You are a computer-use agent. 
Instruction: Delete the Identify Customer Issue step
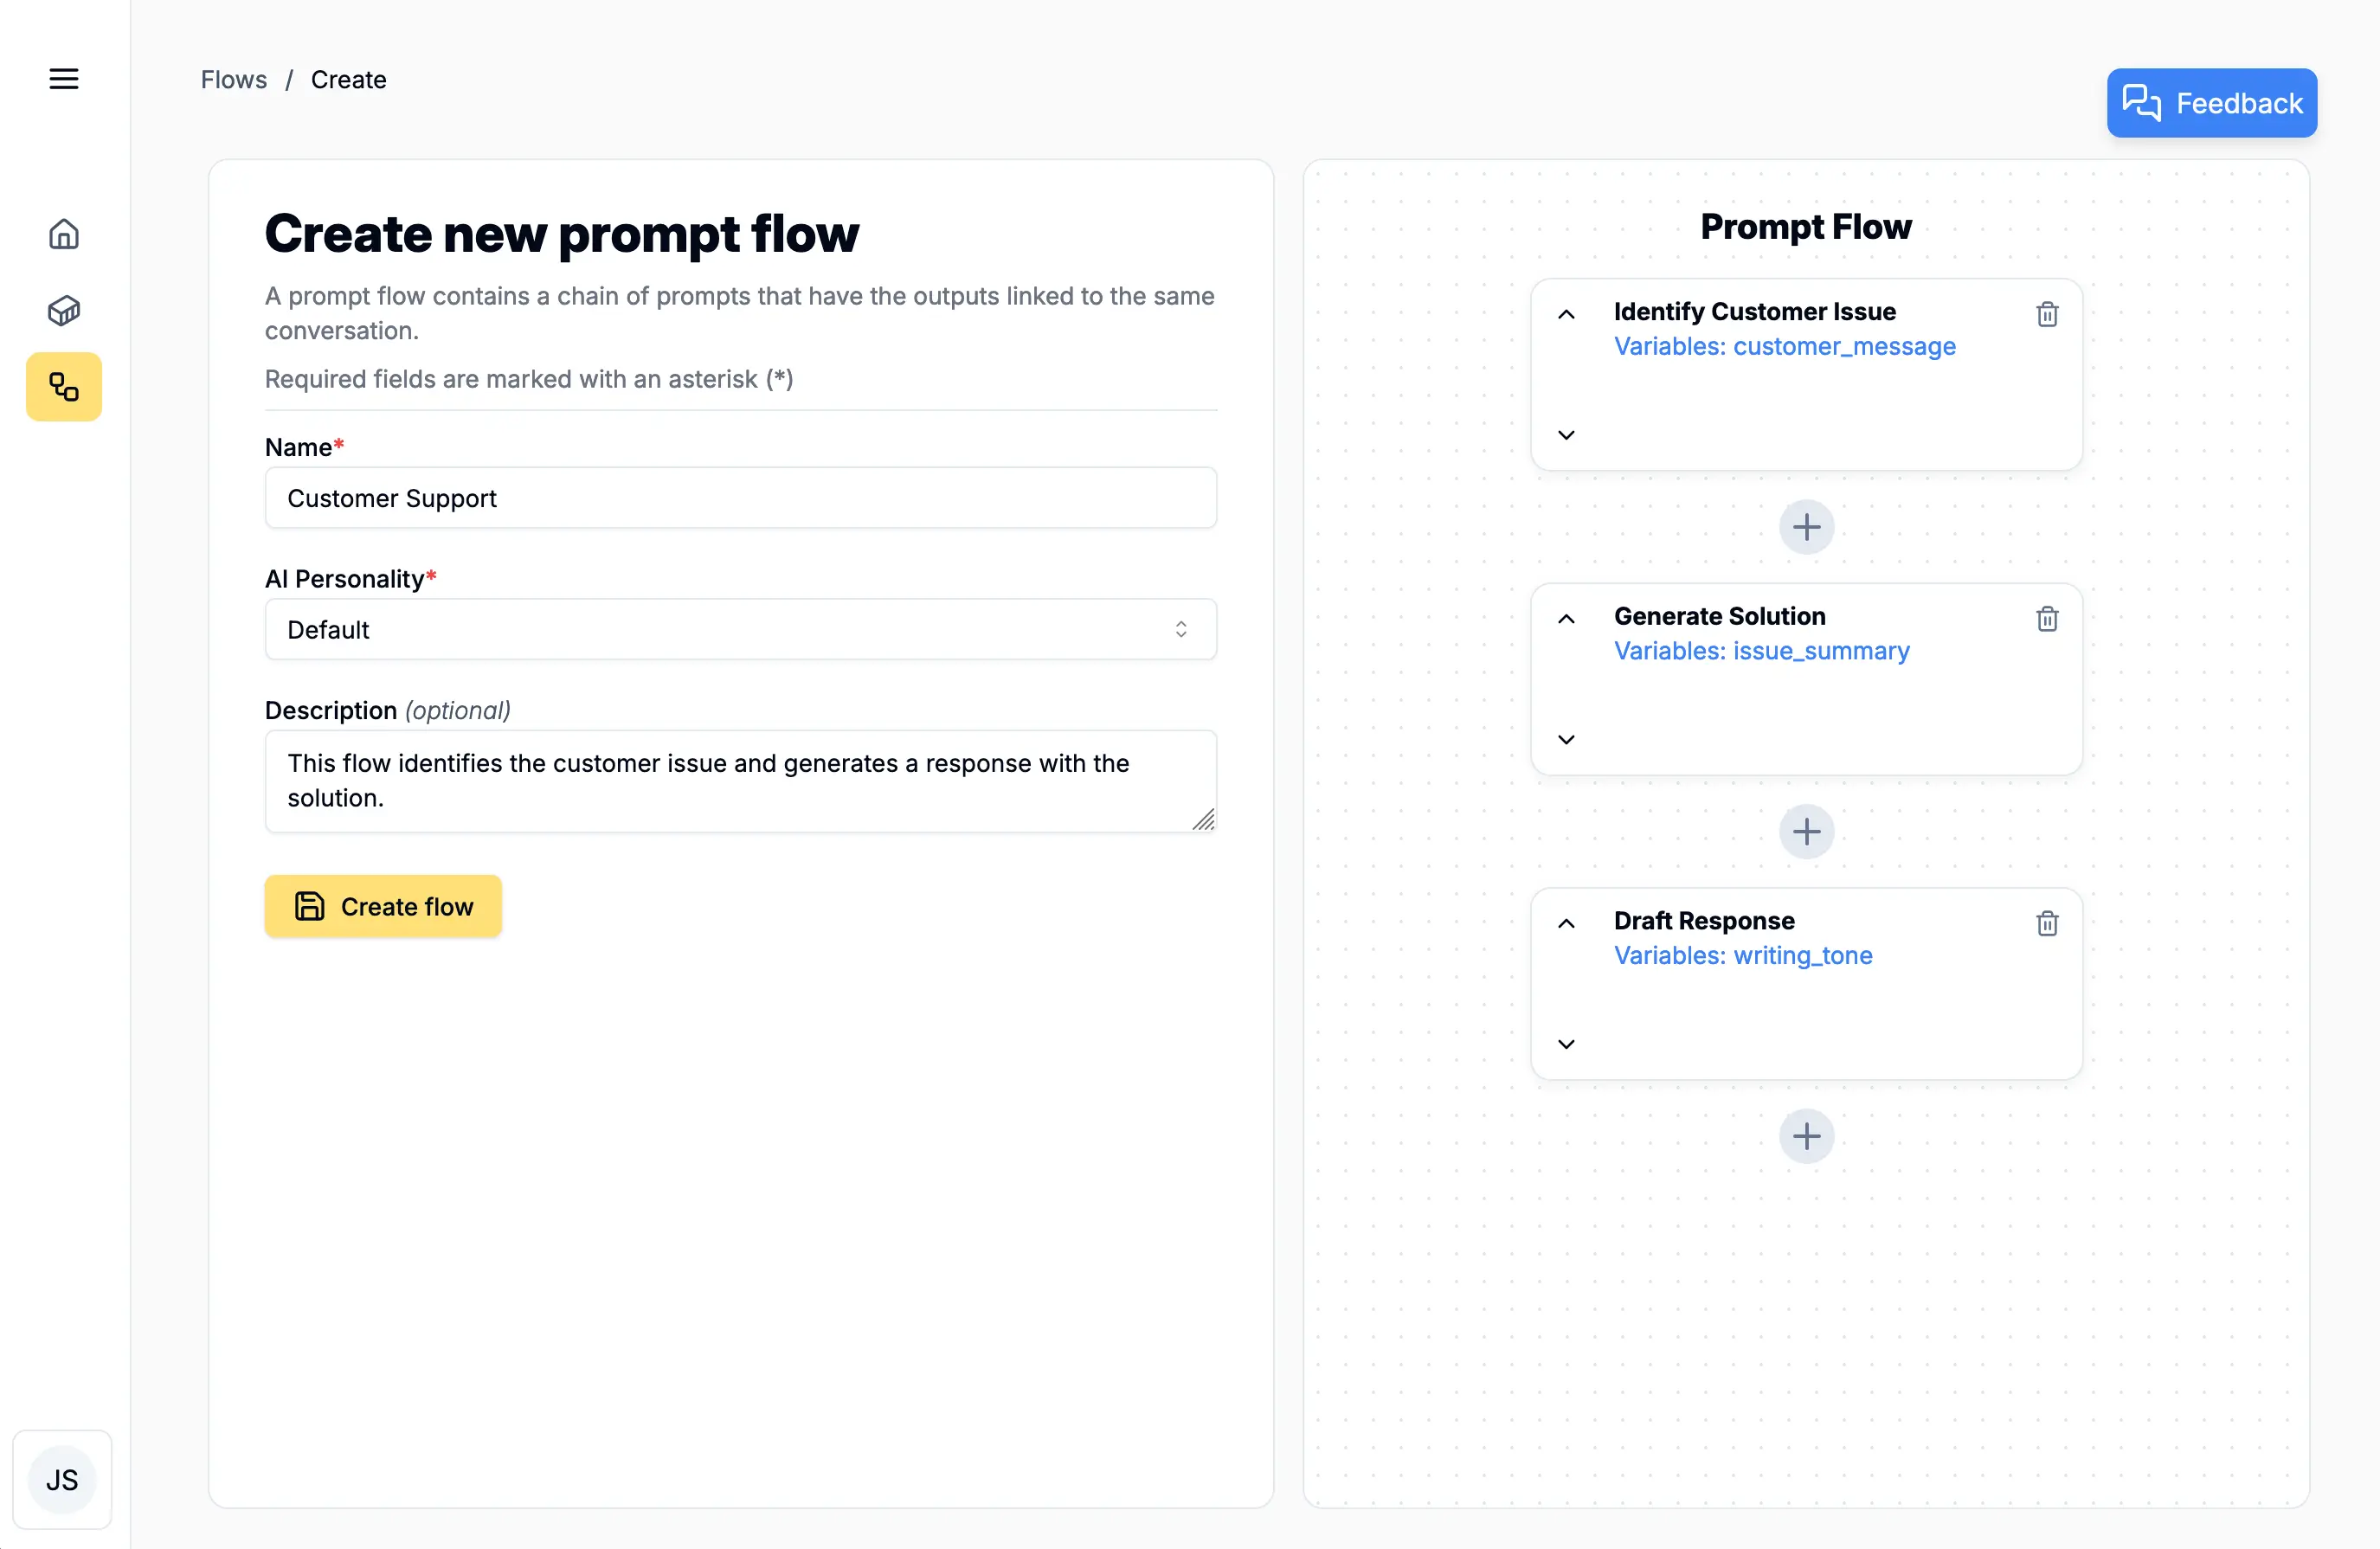point(2047,315)
